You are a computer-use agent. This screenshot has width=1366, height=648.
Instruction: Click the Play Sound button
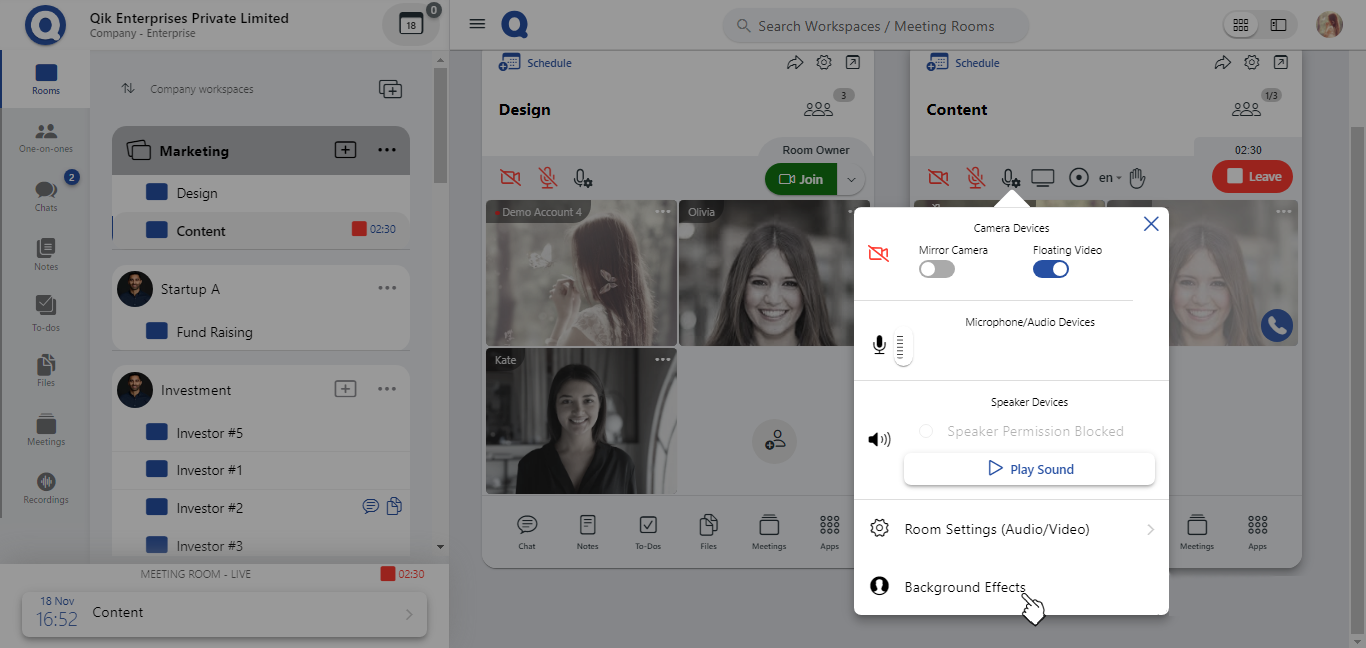(x=1029, y=469)
